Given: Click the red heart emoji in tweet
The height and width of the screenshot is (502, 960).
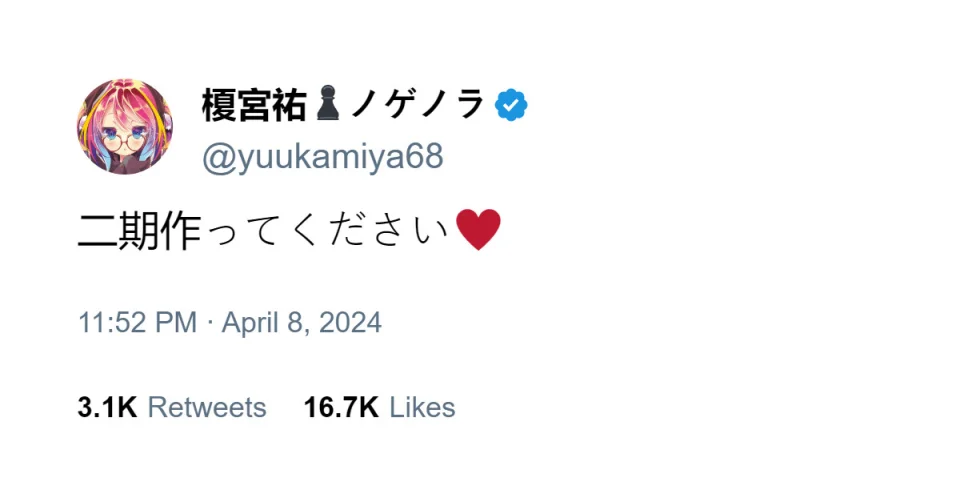Looking at the screenshot, I should click(478, 230).
